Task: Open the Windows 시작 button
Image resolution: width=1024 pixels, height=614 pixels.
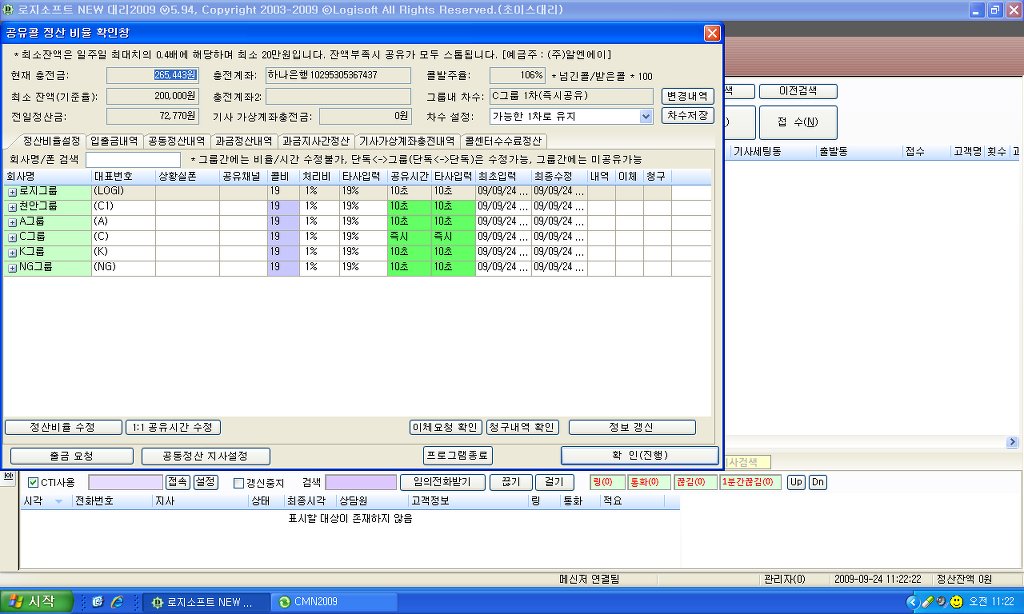Action: click(x=37, y=602)
